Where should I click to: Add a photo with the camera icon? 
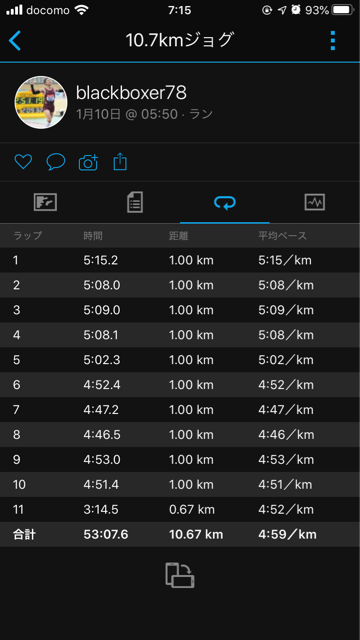tap(88, 162)
